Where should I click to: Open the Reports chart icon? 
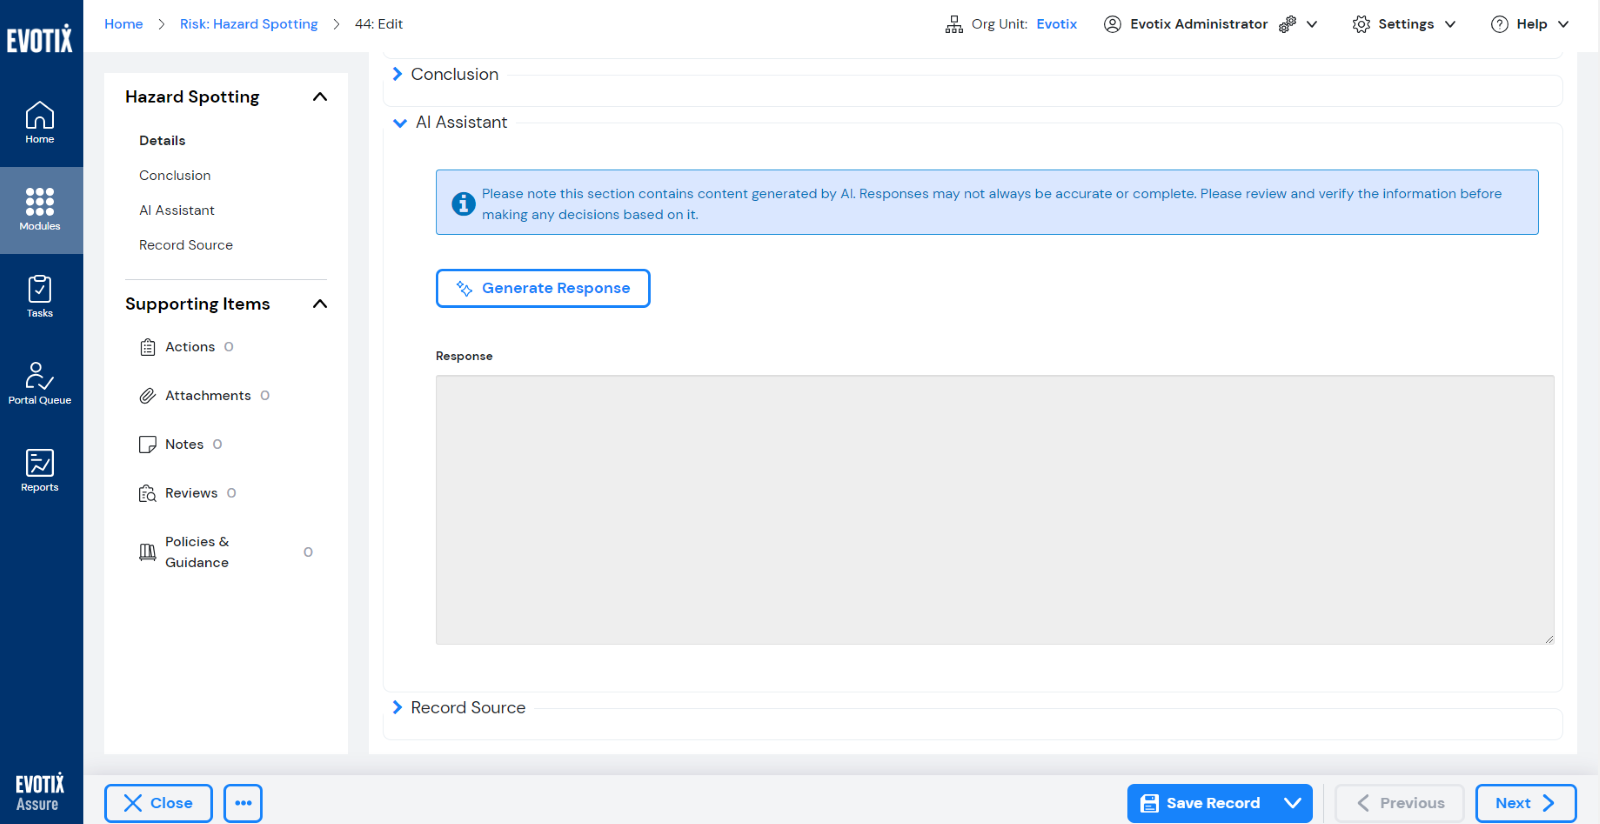point(40,470)
